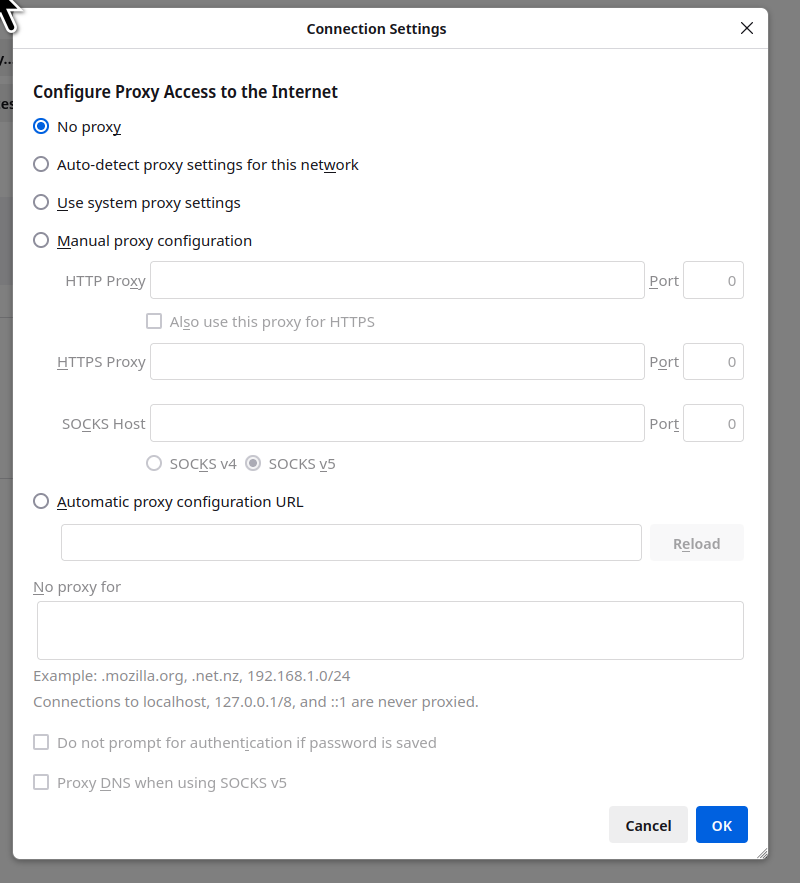Click the HTTPS Proxy Port field
Viewport: 800px width, 883px height.
click(x=713, y=362)
